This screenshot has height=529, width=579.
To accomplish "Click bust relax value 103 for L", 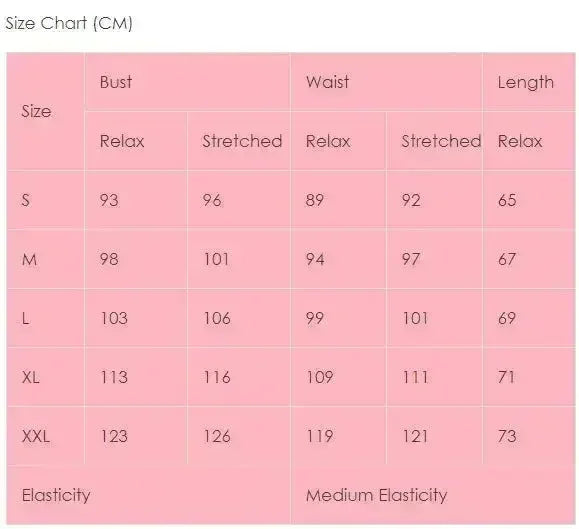I will click(114, 318).
